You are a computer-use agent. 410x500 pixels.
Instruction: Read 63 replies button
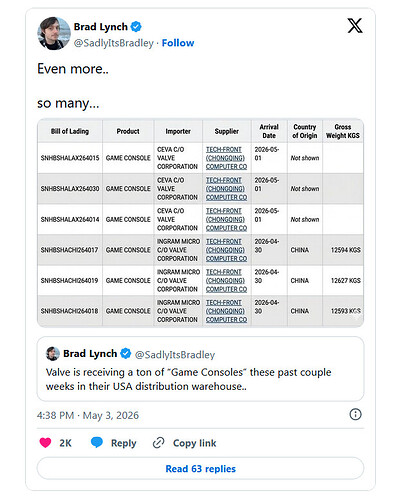(200, 469)
